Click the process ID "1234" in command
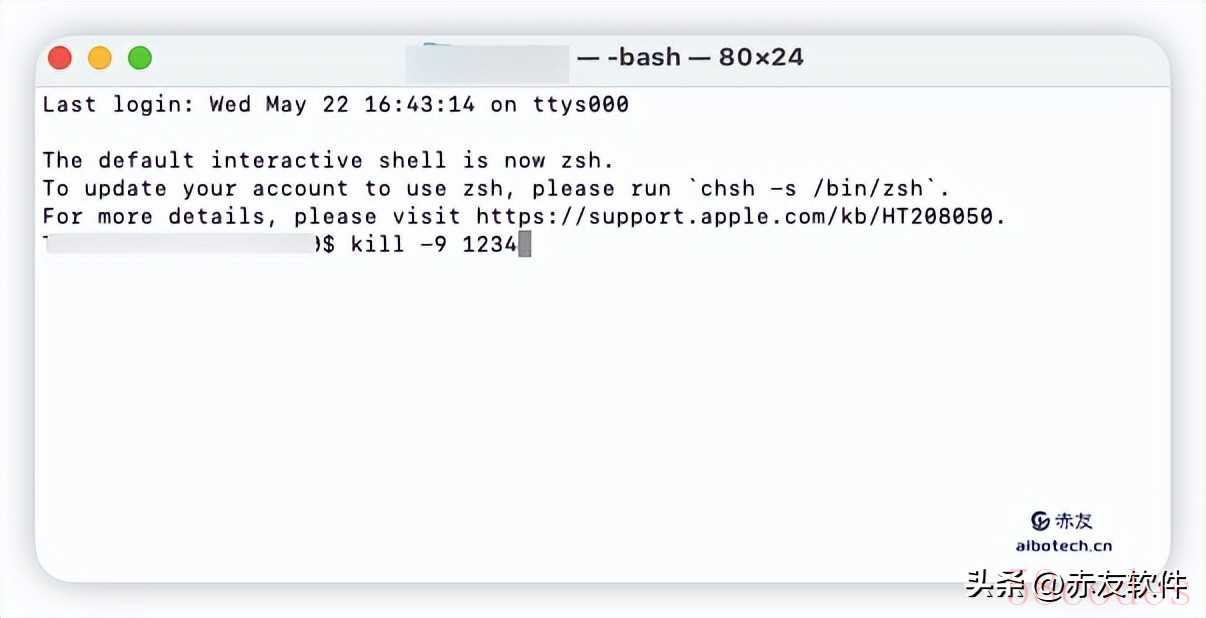The height and width of the screenshot is (618, 1206). coord(490,245)
